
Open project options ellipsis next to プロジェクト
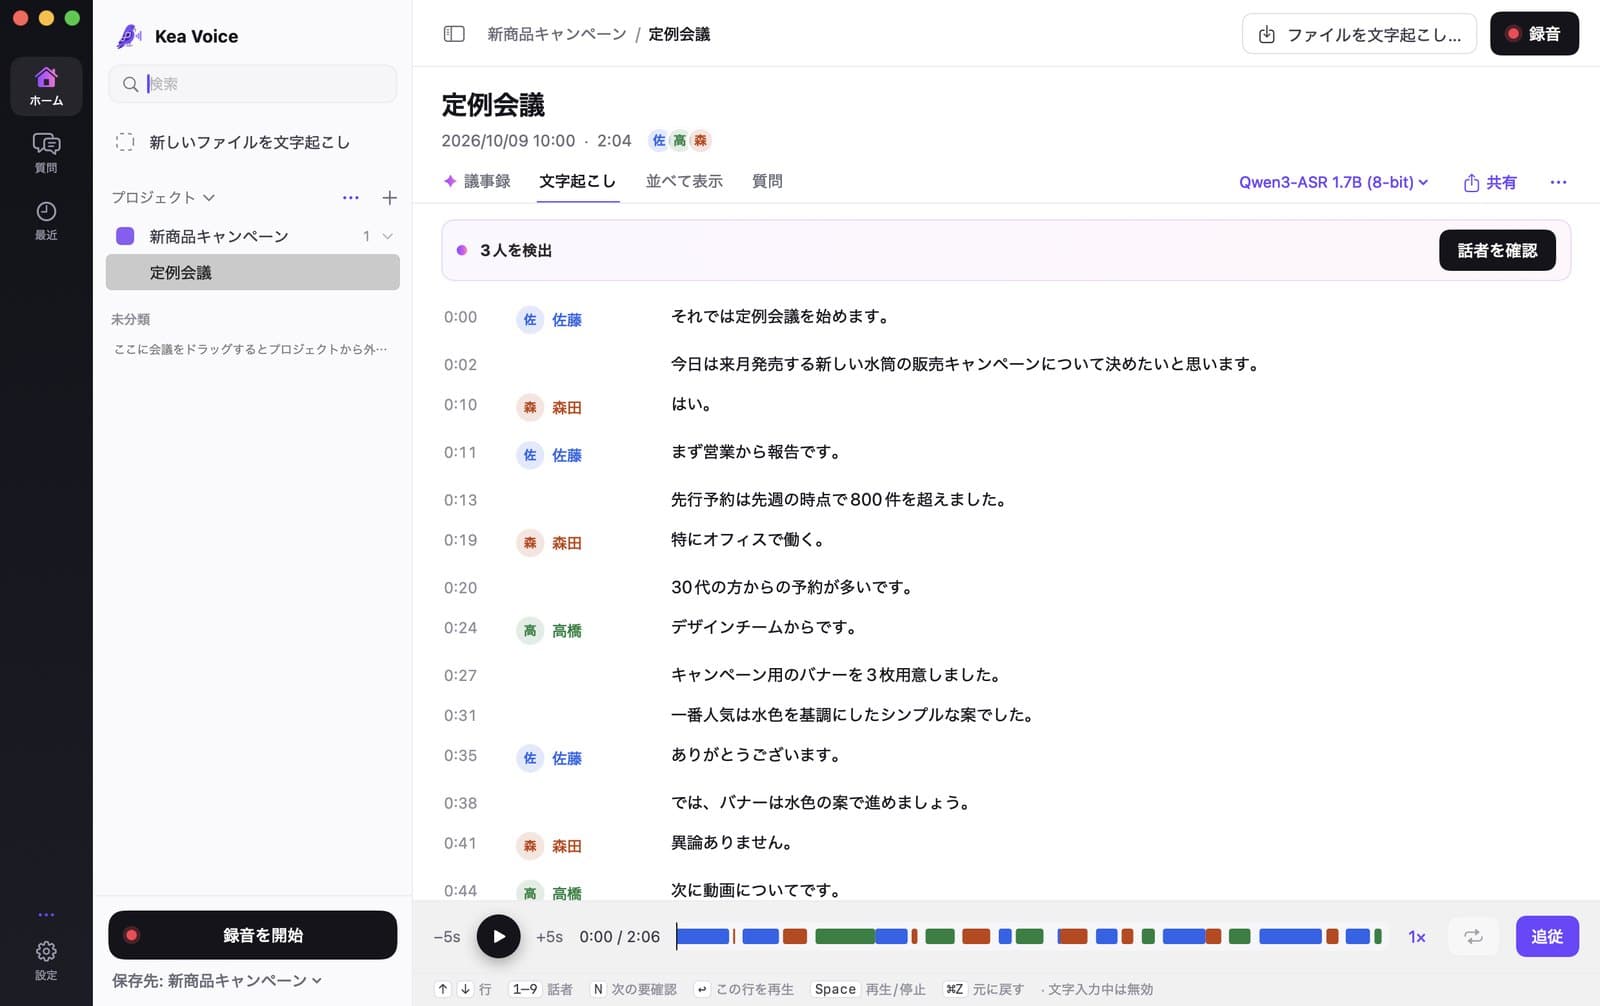351,198
